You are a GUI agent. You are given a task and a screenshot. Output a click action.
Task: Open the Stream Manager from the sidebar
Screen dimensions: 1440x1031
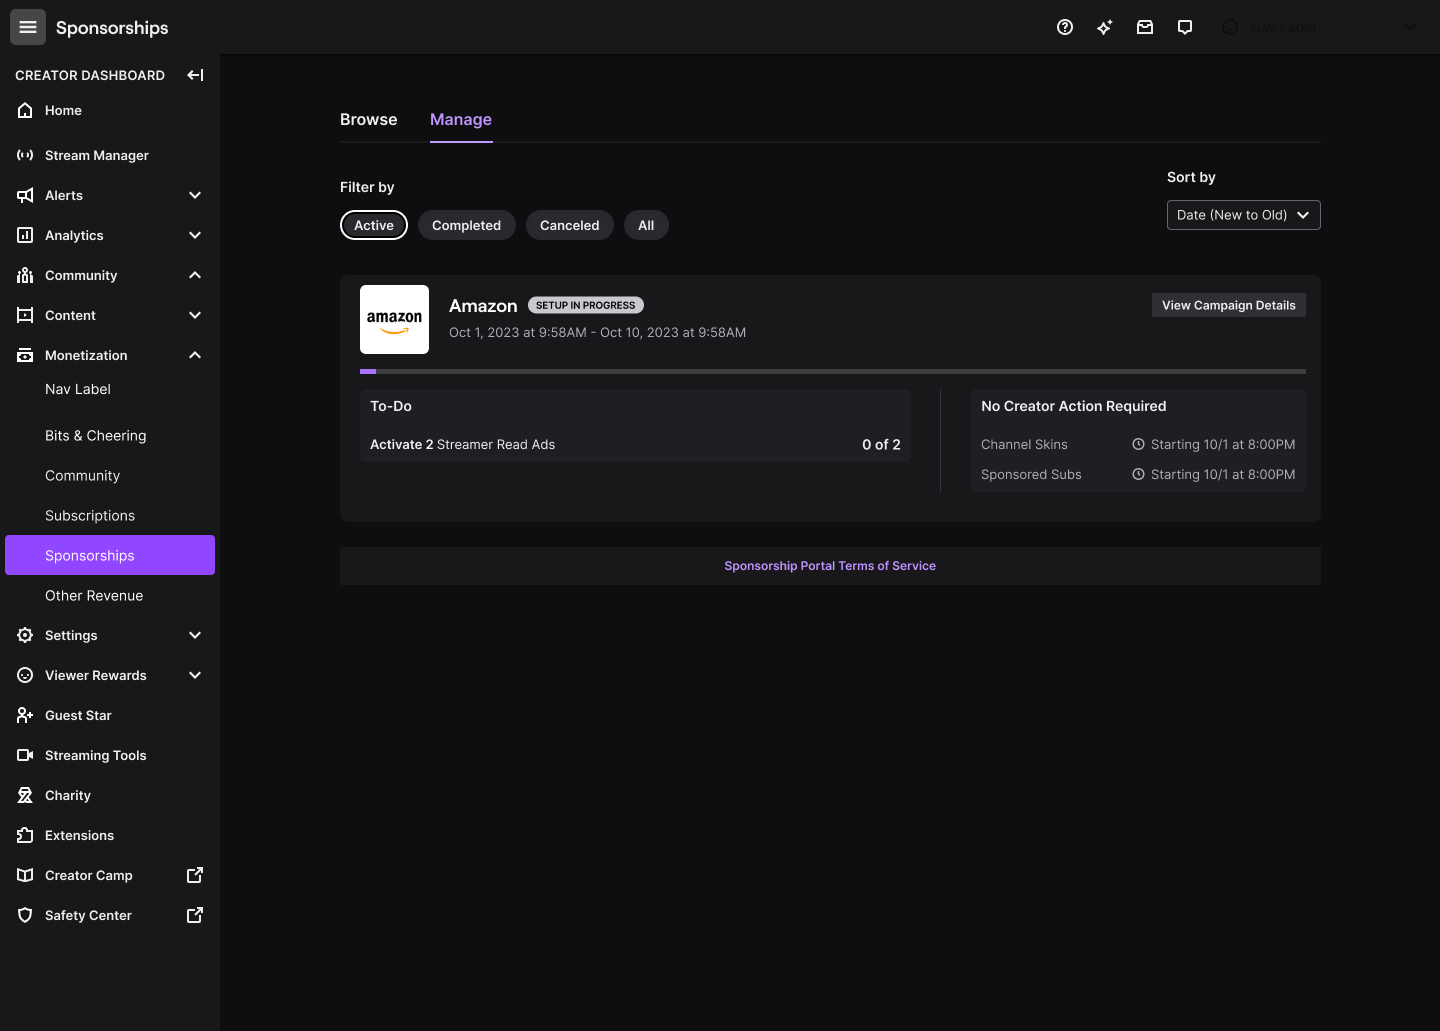click(96, 155)
